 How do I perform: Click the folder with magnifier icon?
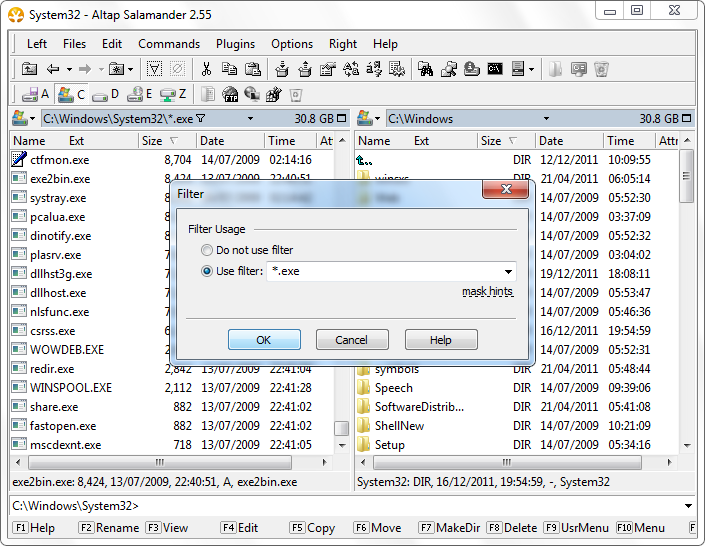point(449,69)
